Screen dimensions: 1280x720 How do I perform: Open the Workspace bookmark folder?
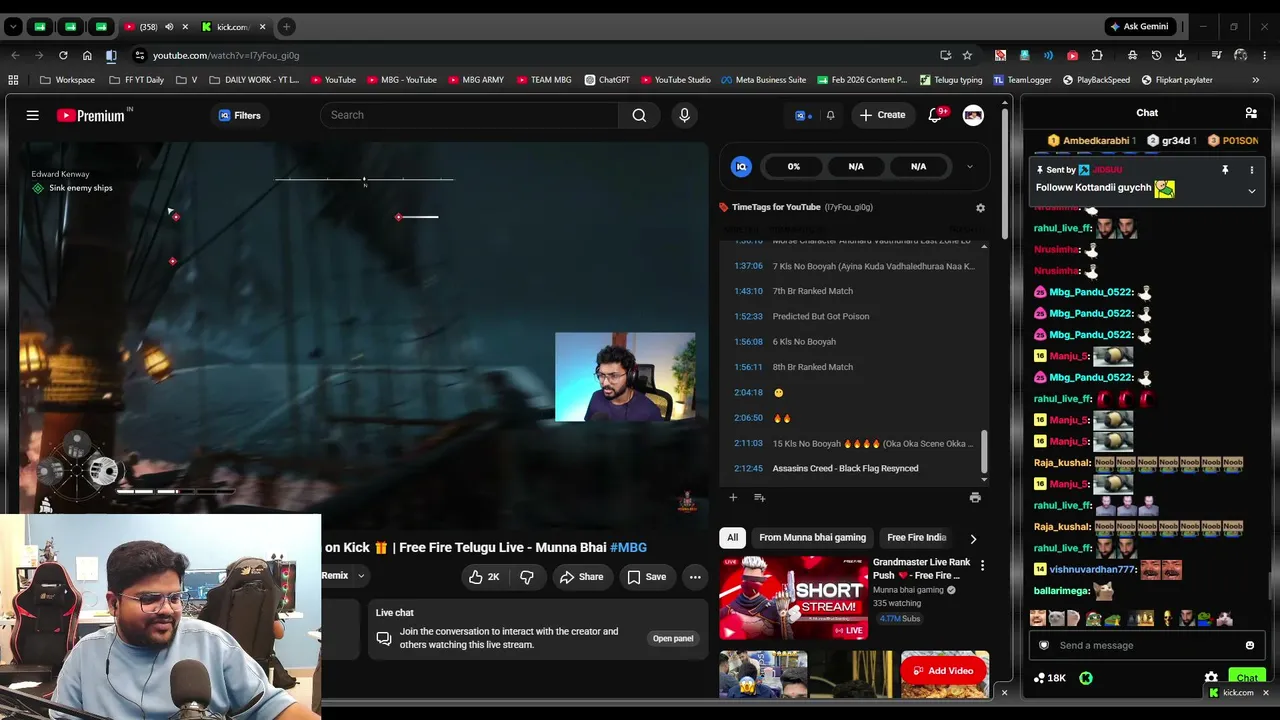tap(68, 80)
